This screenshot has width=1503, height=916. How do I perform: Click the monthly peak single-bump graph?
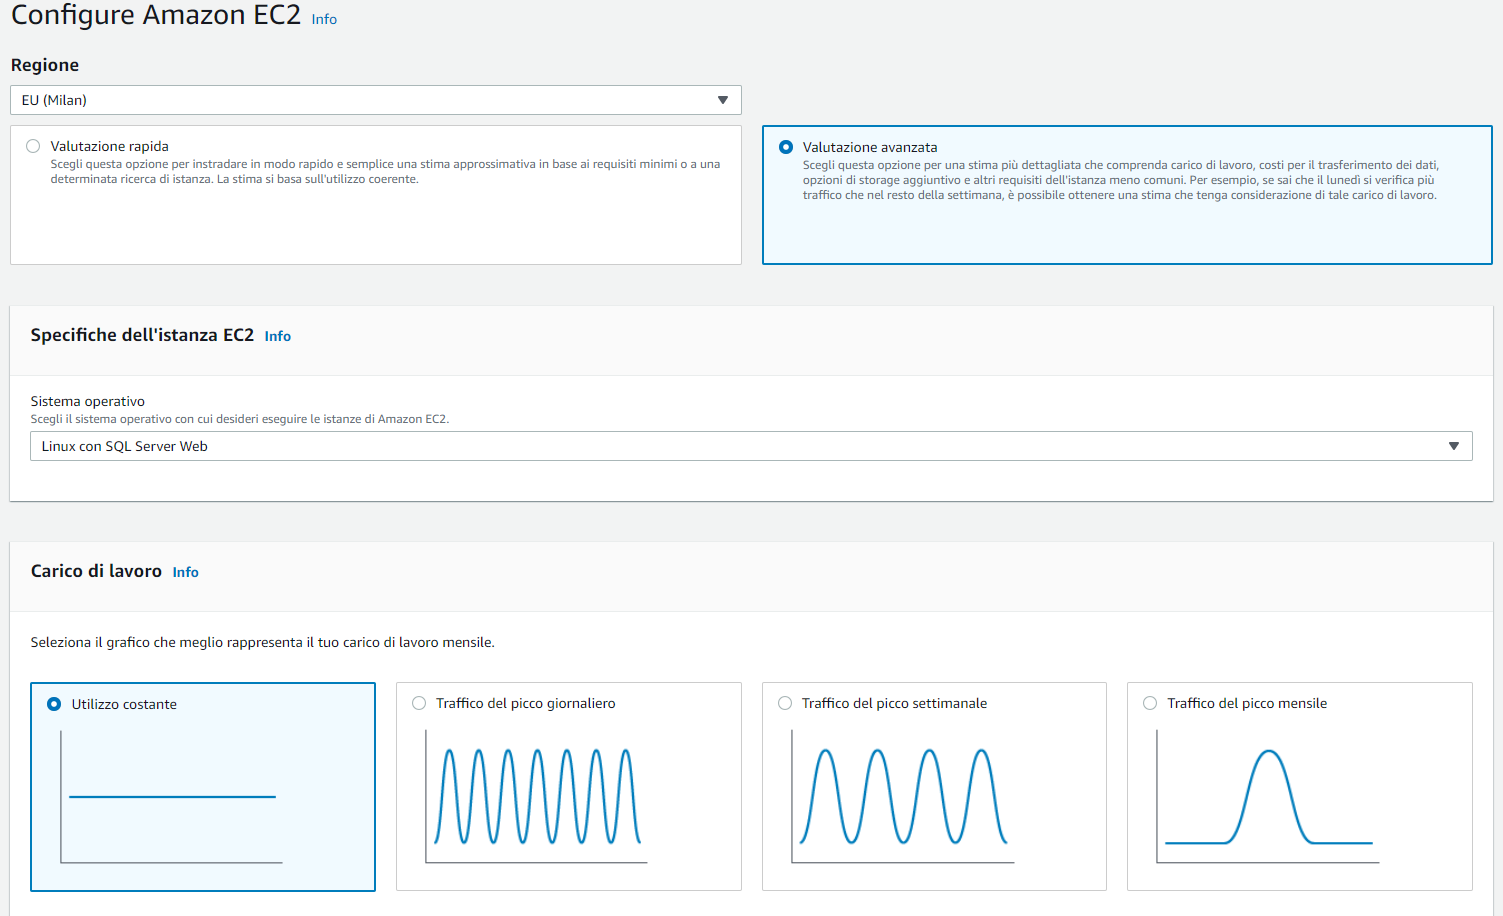(x=1268, y=797)
